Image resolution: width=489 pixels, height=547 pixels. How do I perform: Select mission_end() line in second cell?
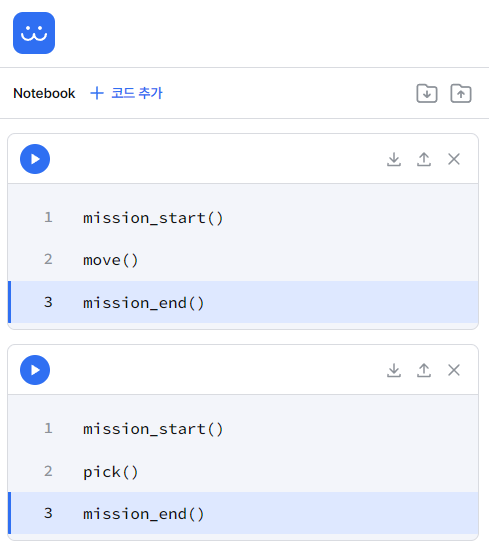[x=243, y=513]
